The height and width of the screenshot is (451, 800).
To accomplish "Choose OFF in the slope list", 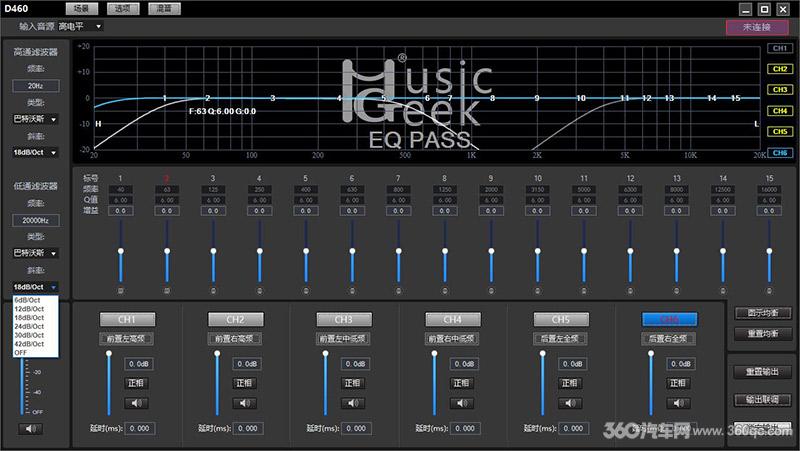I will click(35, 353).
